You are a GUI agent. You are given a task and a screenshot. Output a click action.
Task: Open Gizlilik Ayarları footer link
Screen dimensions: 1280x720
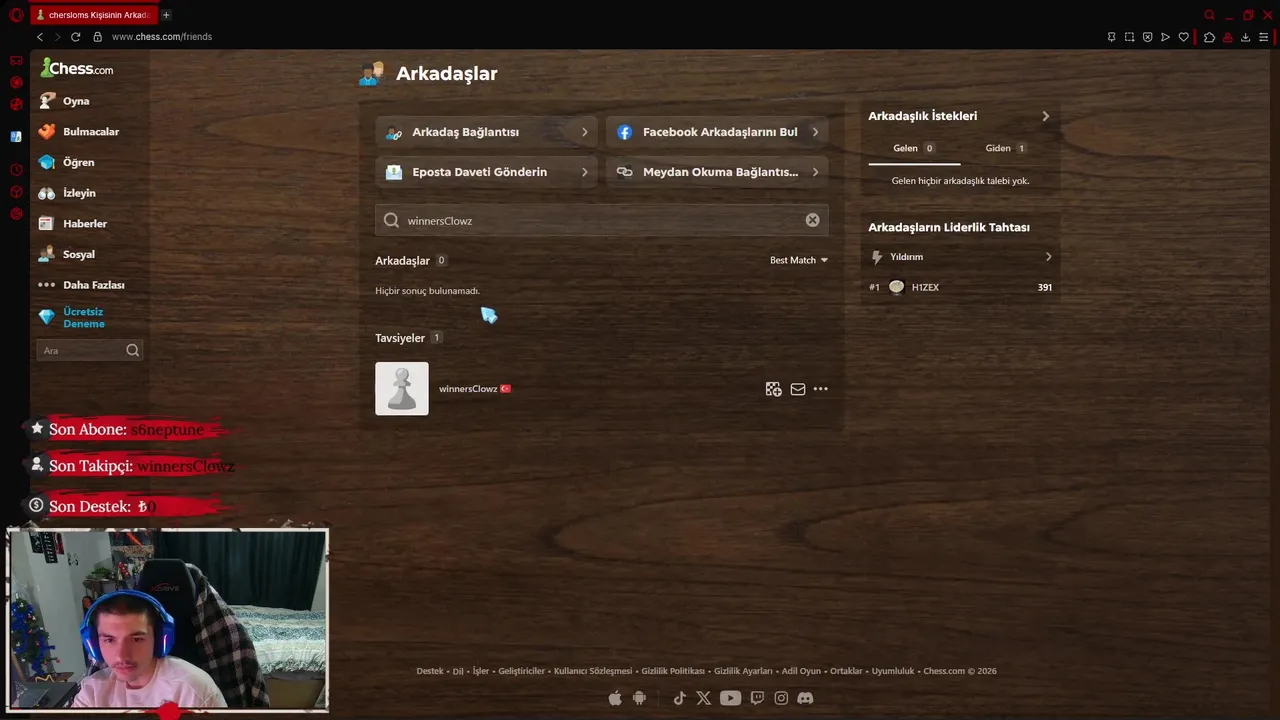point(743,671)
